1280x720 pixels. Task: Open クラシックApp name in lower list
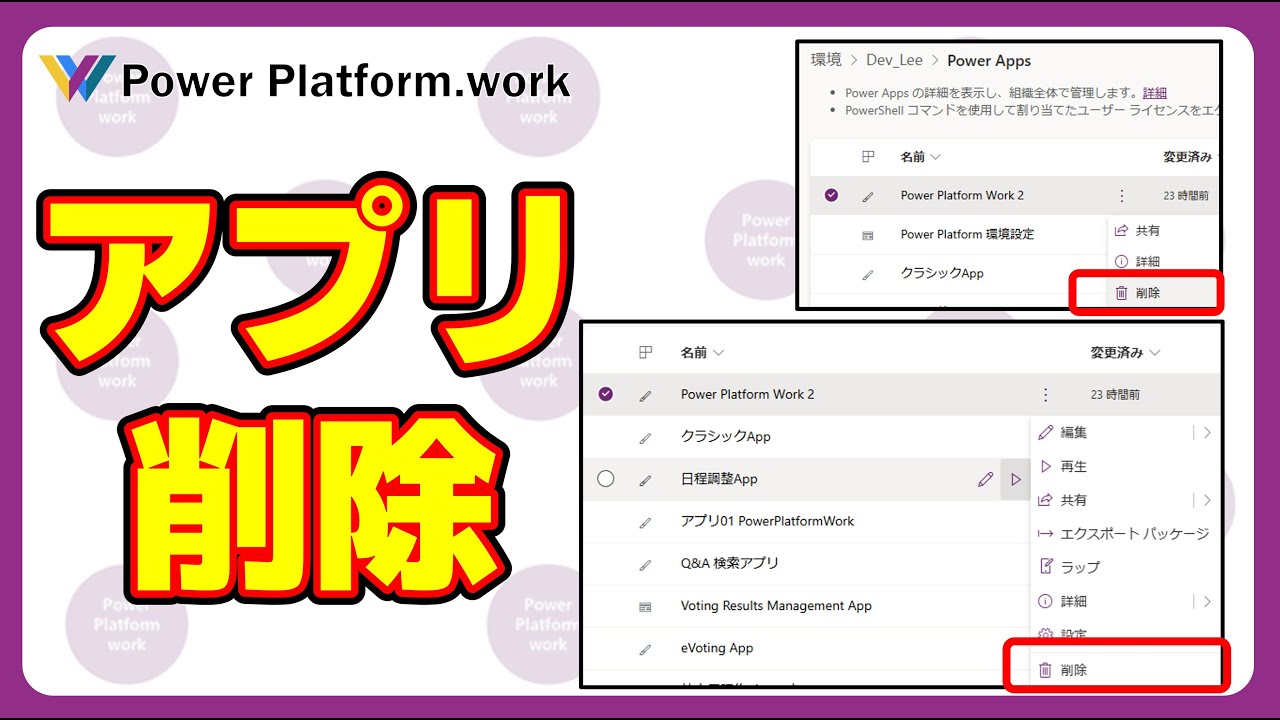pyautogui.click(x=725, y=437)
